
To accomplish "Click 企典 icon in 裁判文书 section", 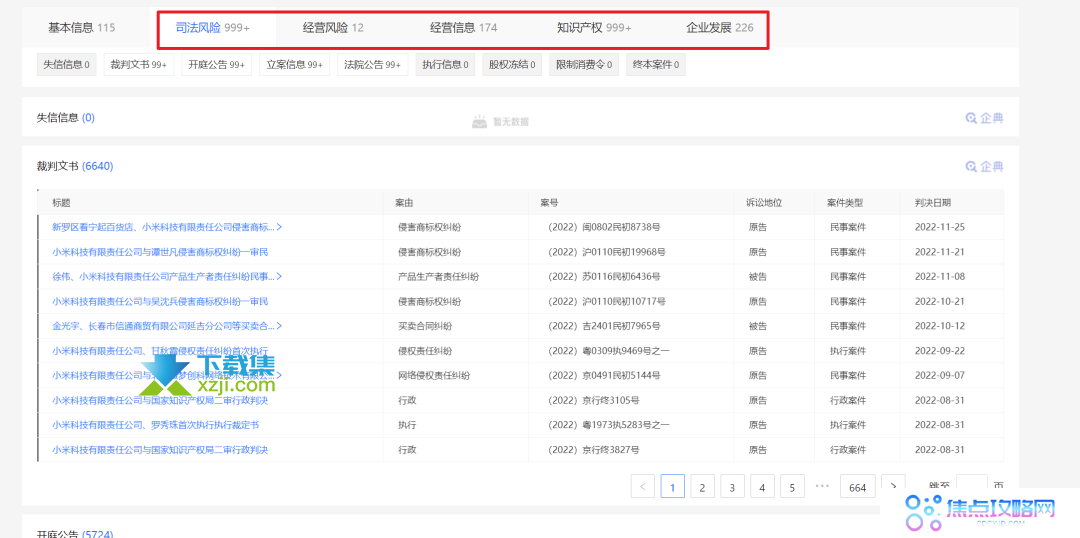I will [x=984, y=166].
